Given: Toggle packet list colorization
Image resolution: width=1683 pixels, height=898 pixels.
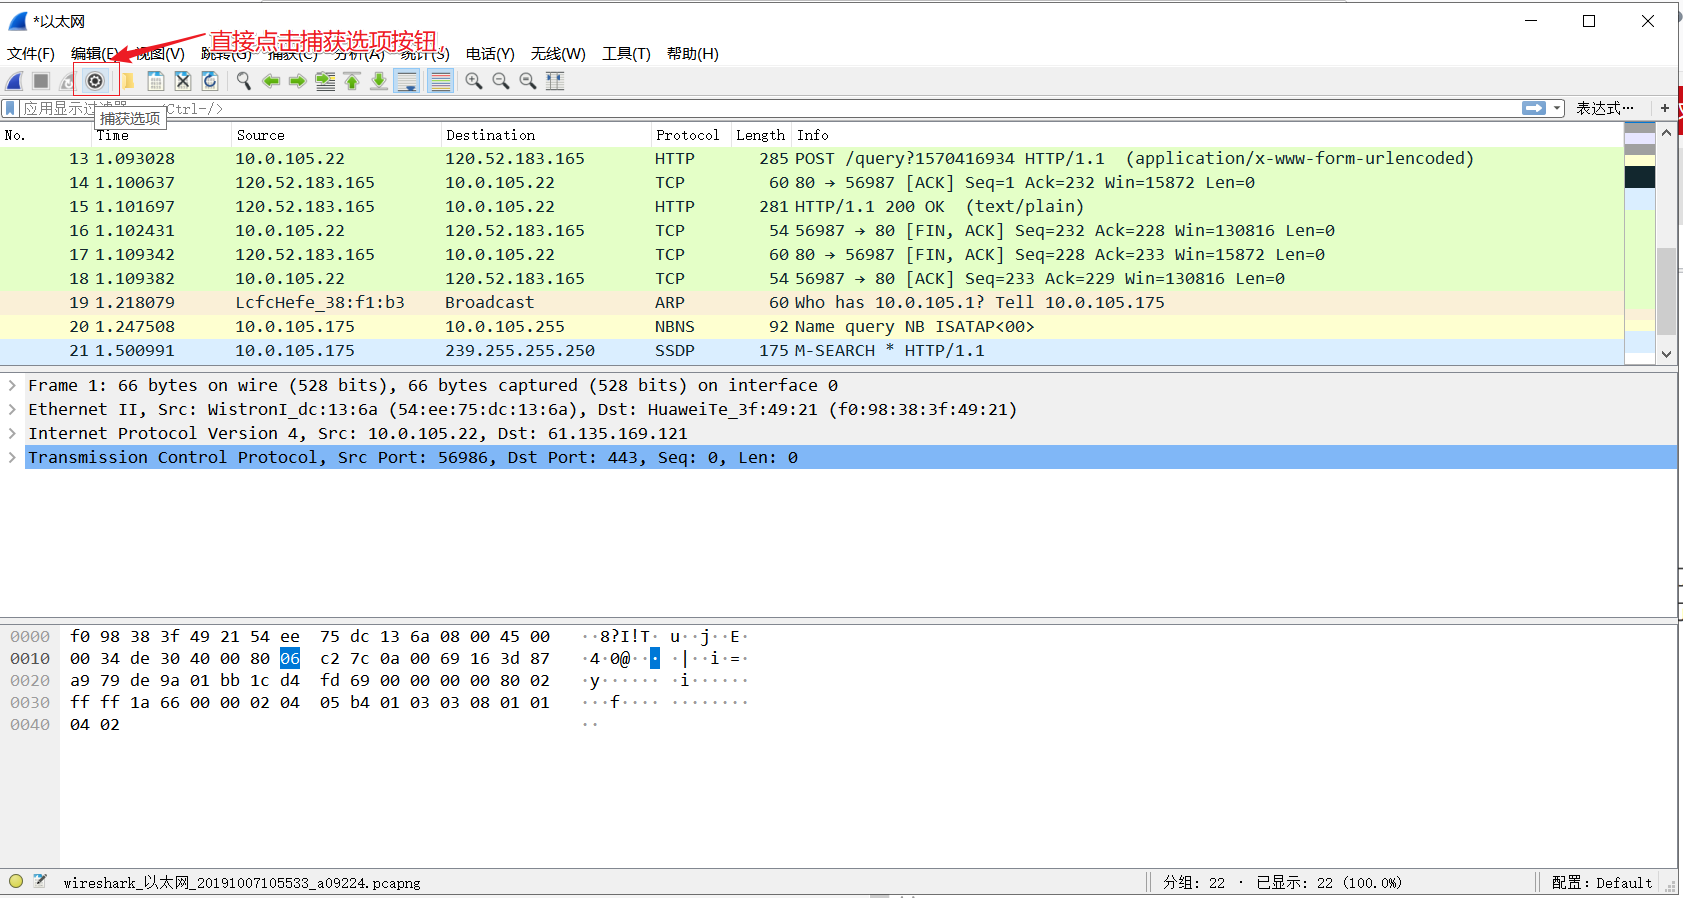Looking at the screenshot, I should (440, 81).
